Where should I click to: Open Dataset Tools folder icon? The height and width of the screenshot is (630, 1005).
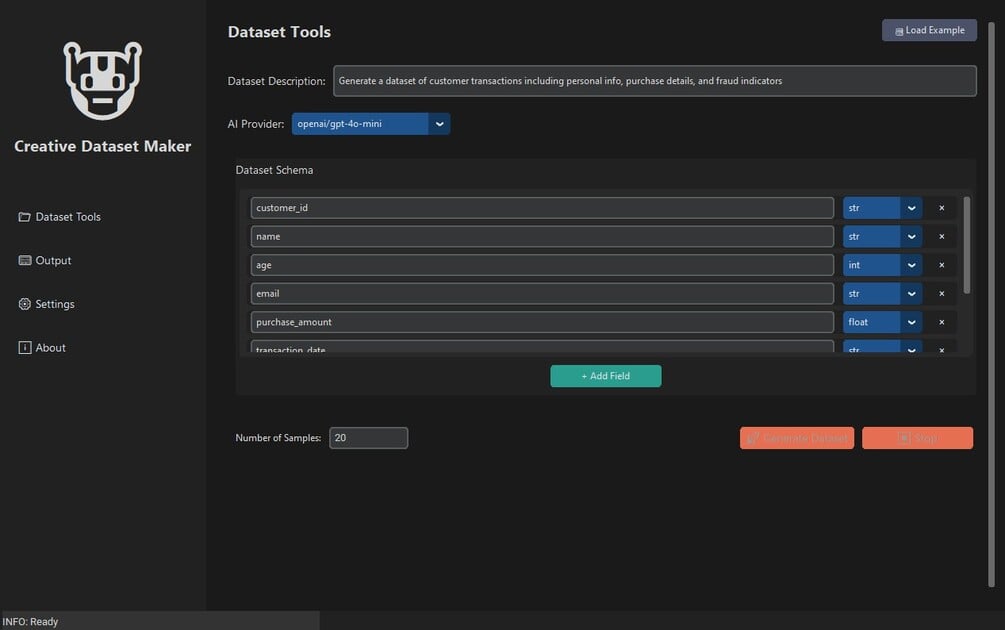24,217
